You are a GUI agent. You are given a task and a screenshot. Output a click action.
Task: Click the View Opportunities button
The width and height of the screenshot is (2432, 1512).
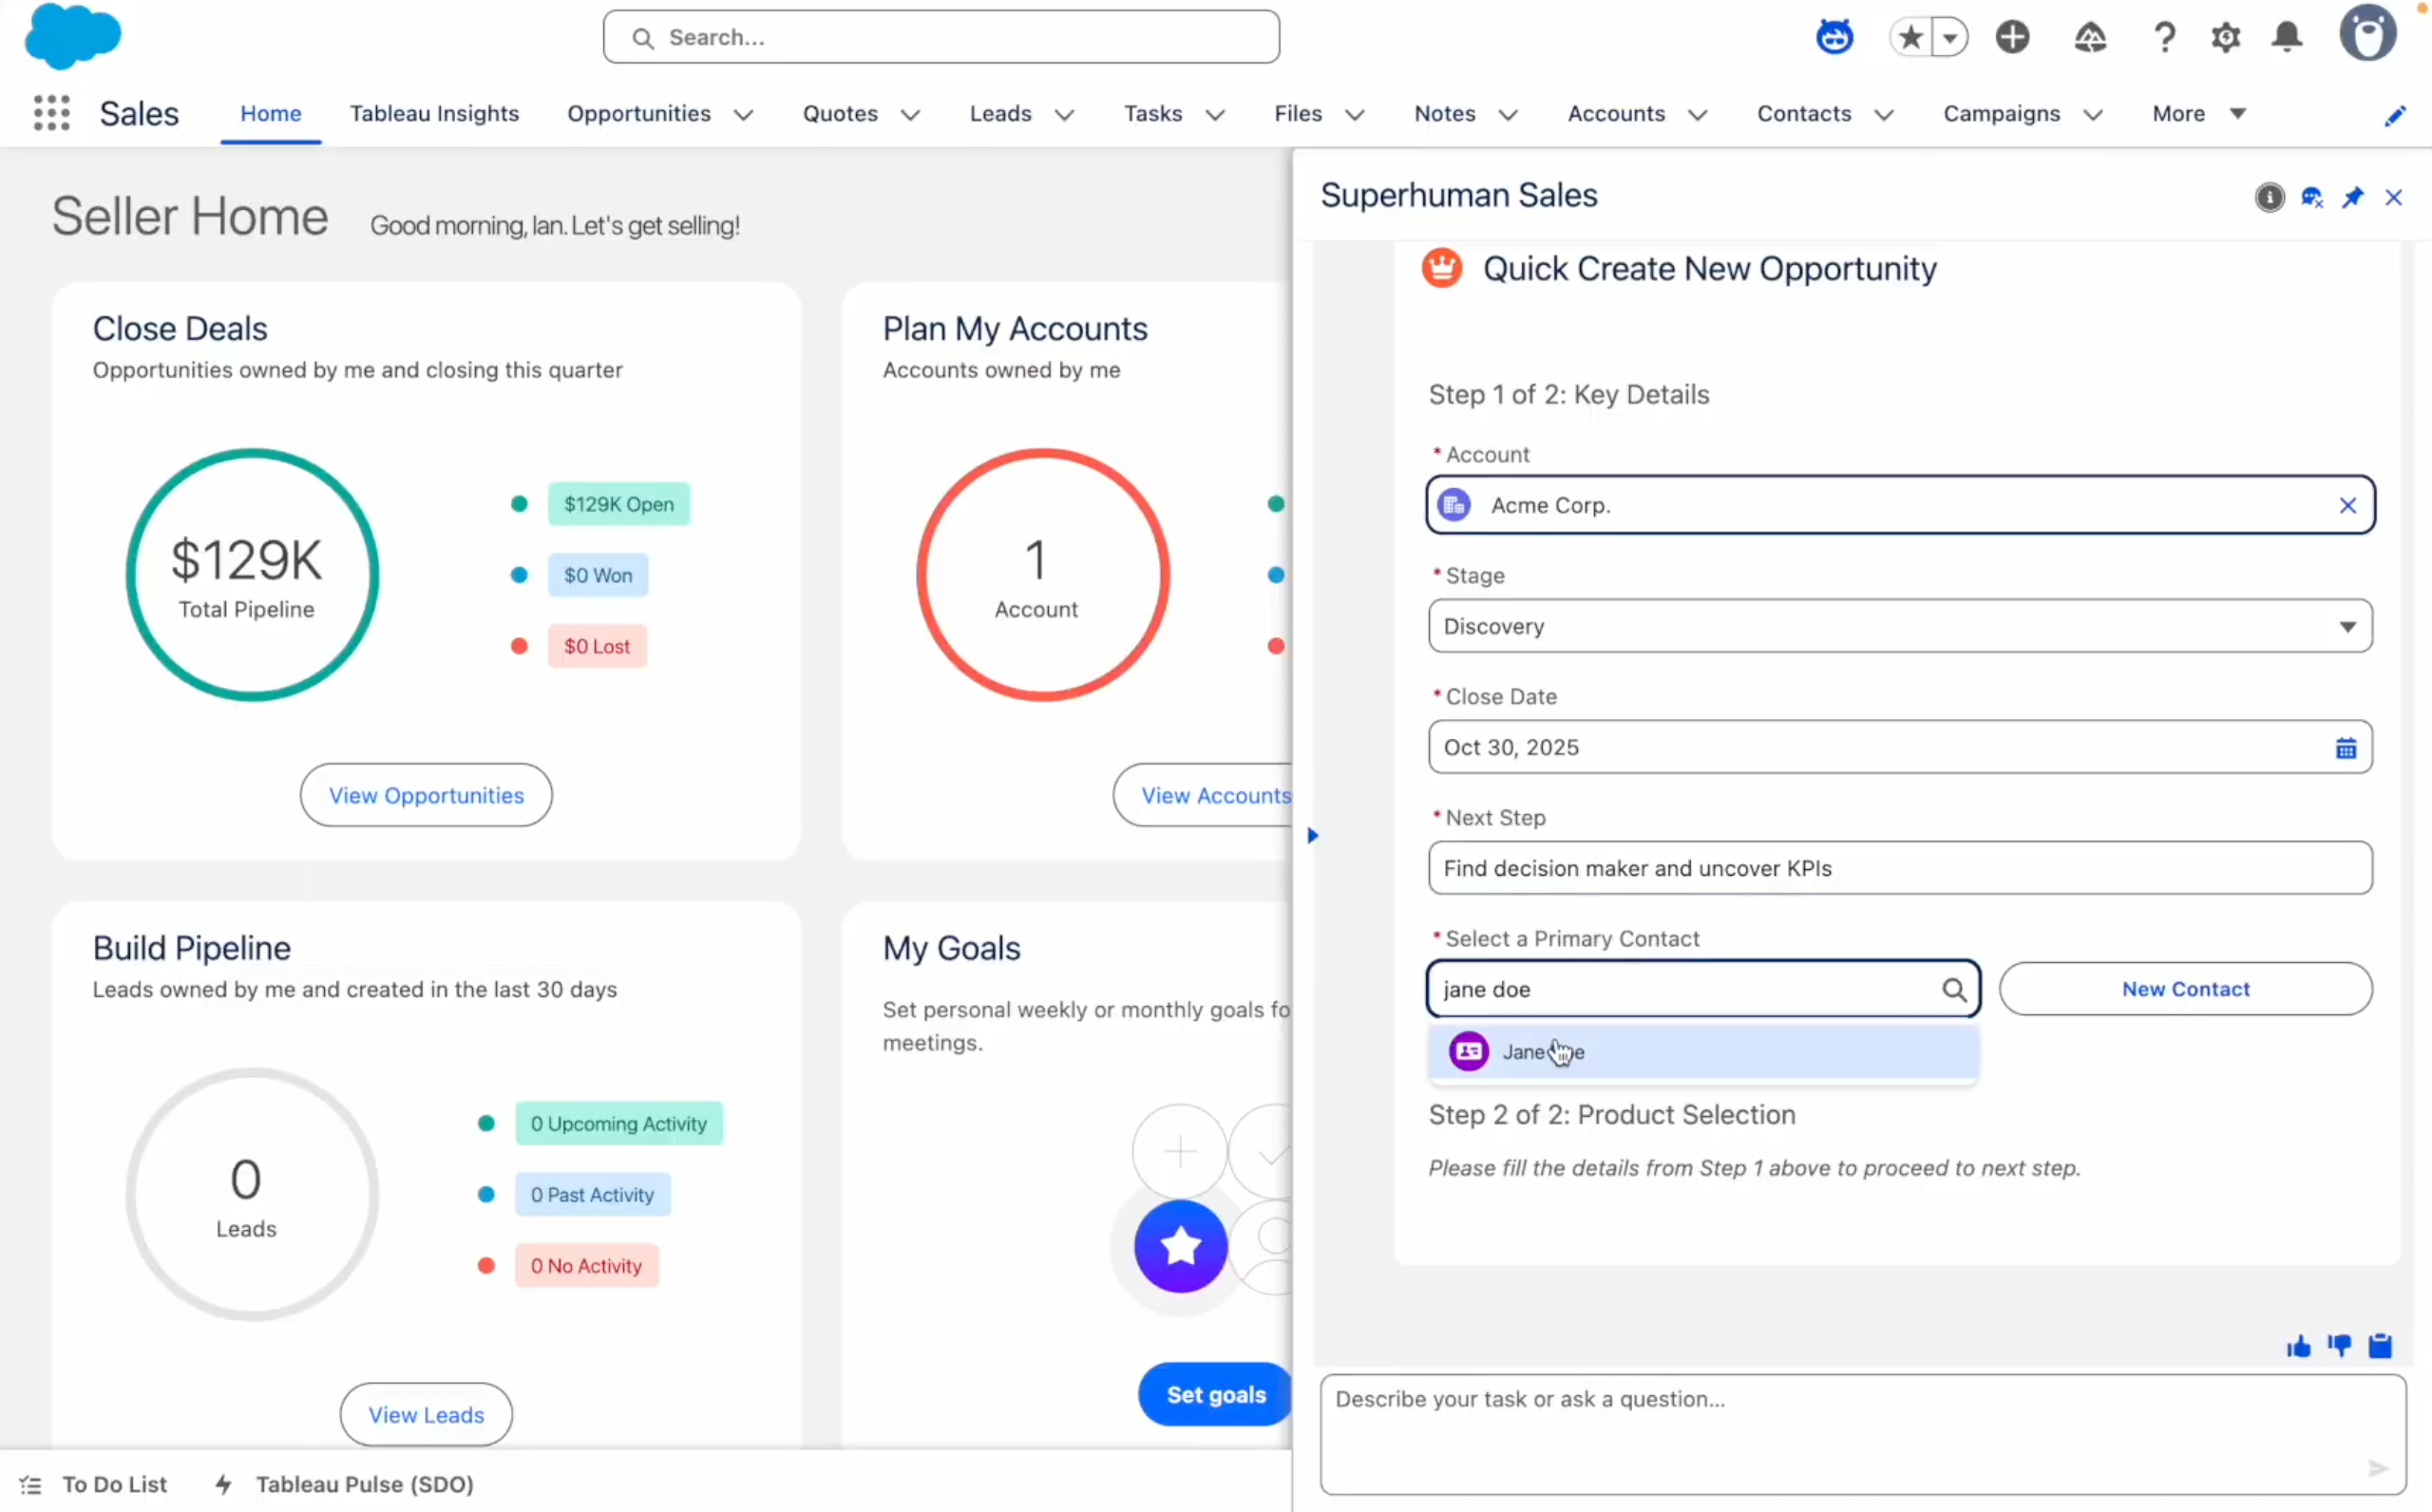pos(426,795)
